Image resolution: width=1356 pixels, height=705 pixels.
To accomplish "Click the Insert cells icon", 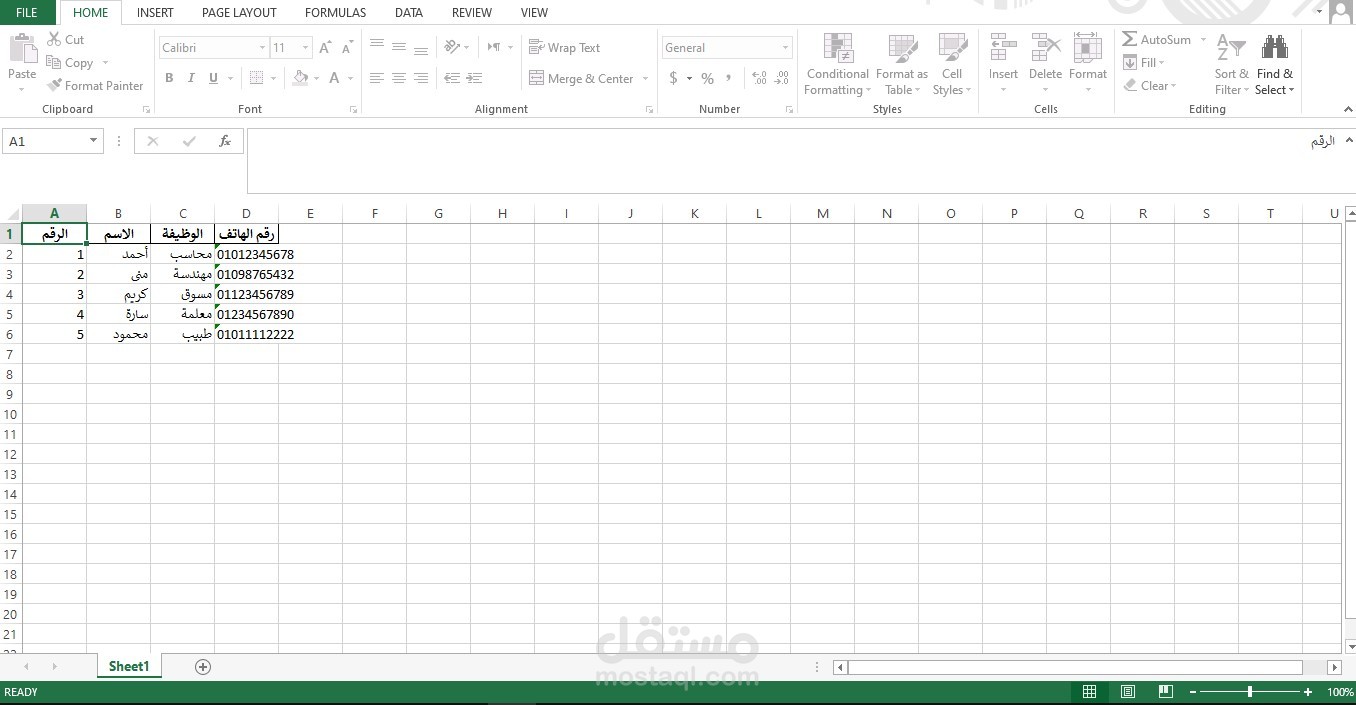I will (x=1003, y=48).
